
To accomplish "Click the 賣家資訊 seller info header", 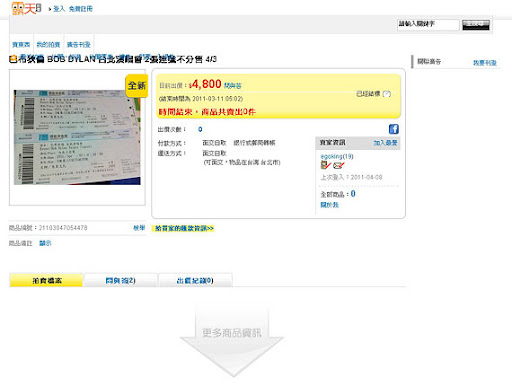I will coord(332,142).
